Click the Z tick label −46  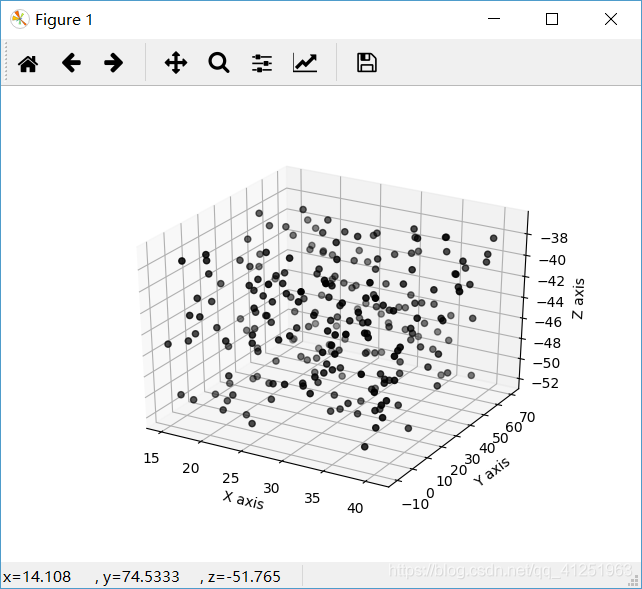[x=548, y=323]
